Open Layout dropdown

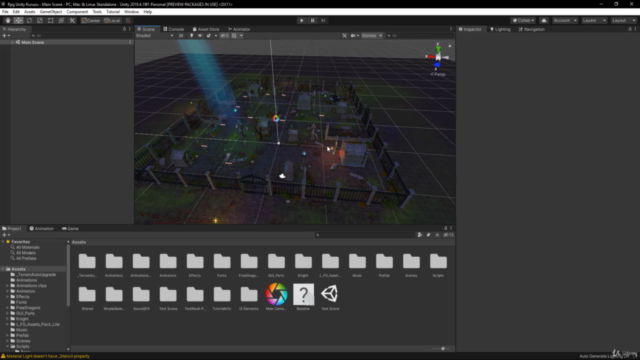[x=624, y=20]
